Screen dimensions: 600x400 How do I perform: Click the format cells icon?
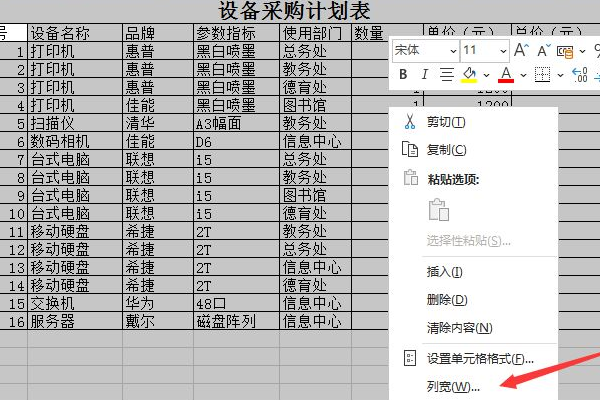(x=410, y=358)
